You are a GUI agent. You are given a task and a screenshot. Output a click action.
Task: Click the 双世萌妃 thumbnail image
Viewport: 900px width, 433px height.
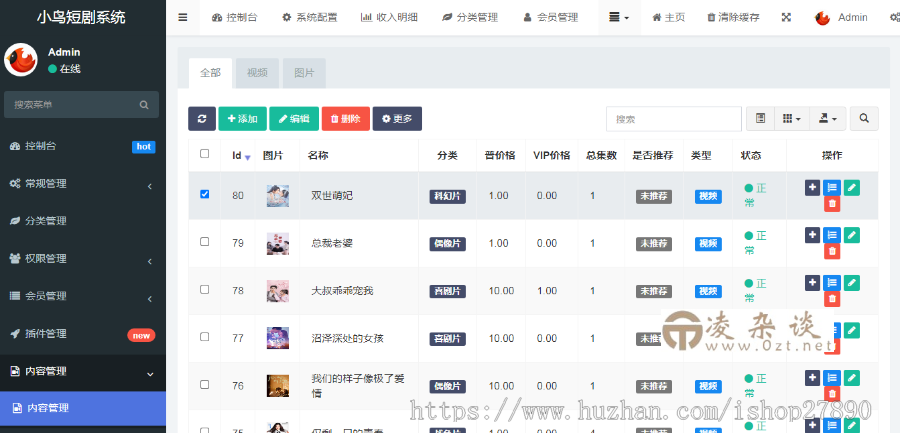tap(278, 196)
